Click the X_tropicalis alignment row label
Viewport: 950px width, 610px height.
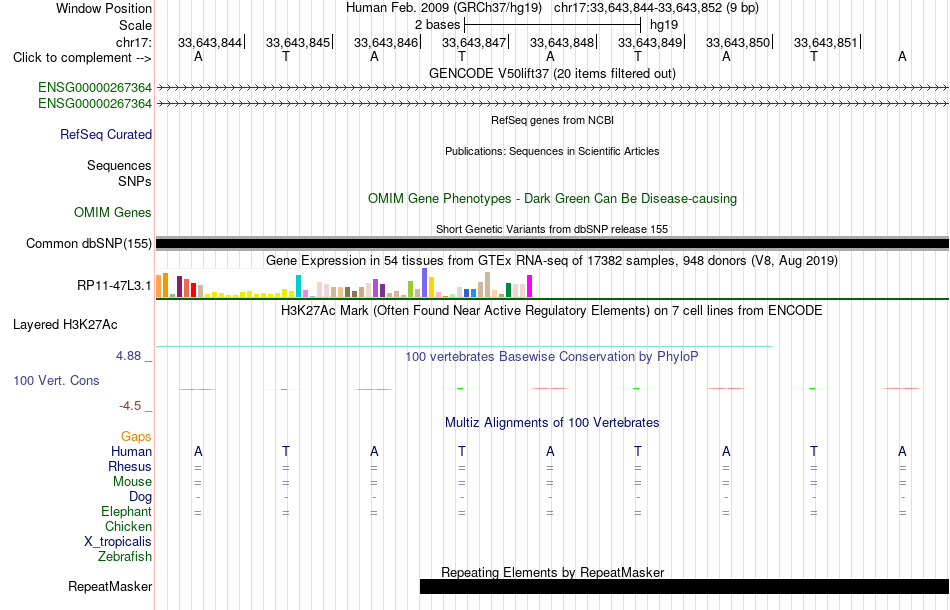(118, 542)
